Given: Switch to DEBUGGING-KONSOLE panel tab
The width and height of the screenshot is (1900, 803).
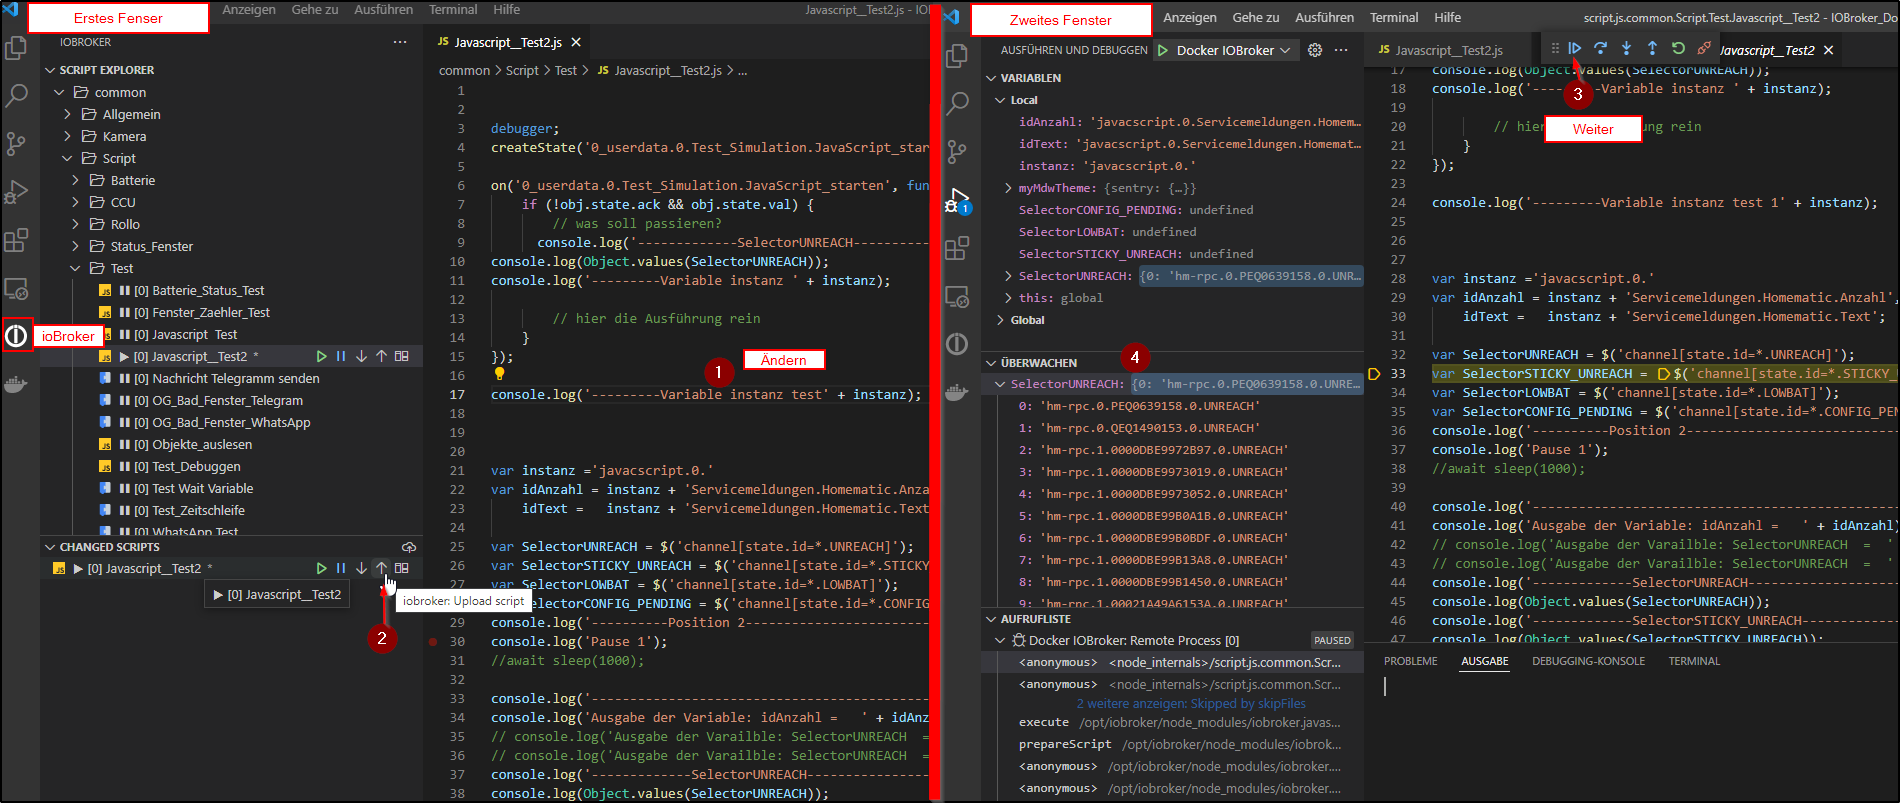Looking at the screenshot, I should click(1588, 661).
